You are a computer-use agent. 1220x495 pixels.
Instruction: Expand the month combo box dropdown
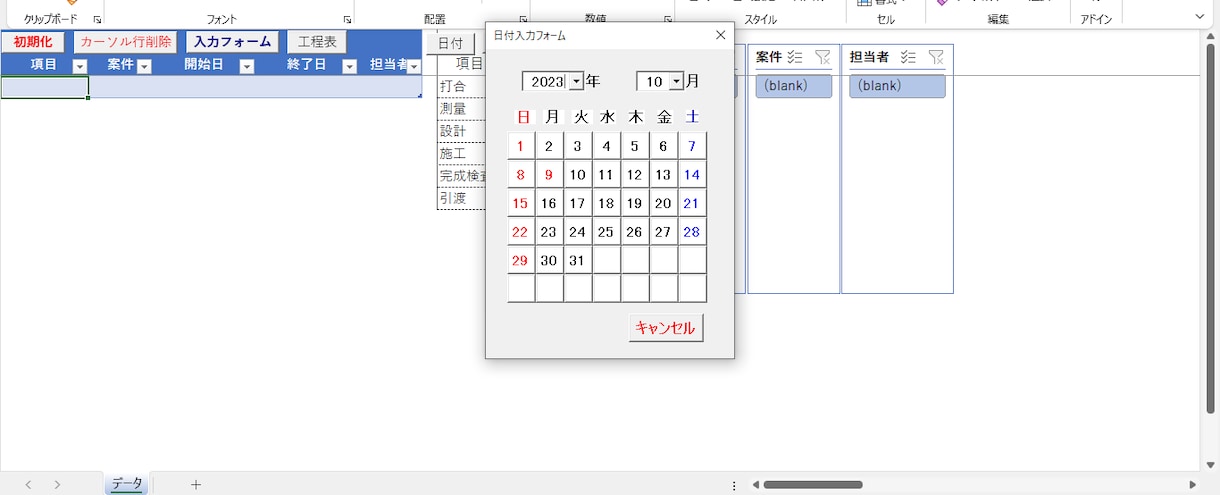point(677,81)
